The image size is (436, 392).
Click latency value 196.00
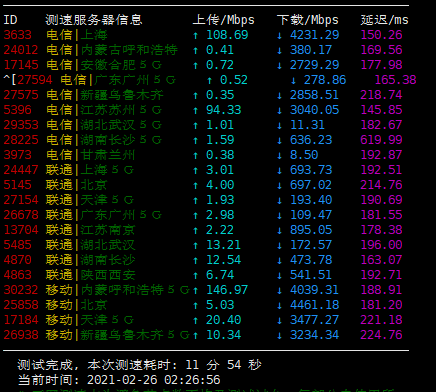(x=381, y=245)
